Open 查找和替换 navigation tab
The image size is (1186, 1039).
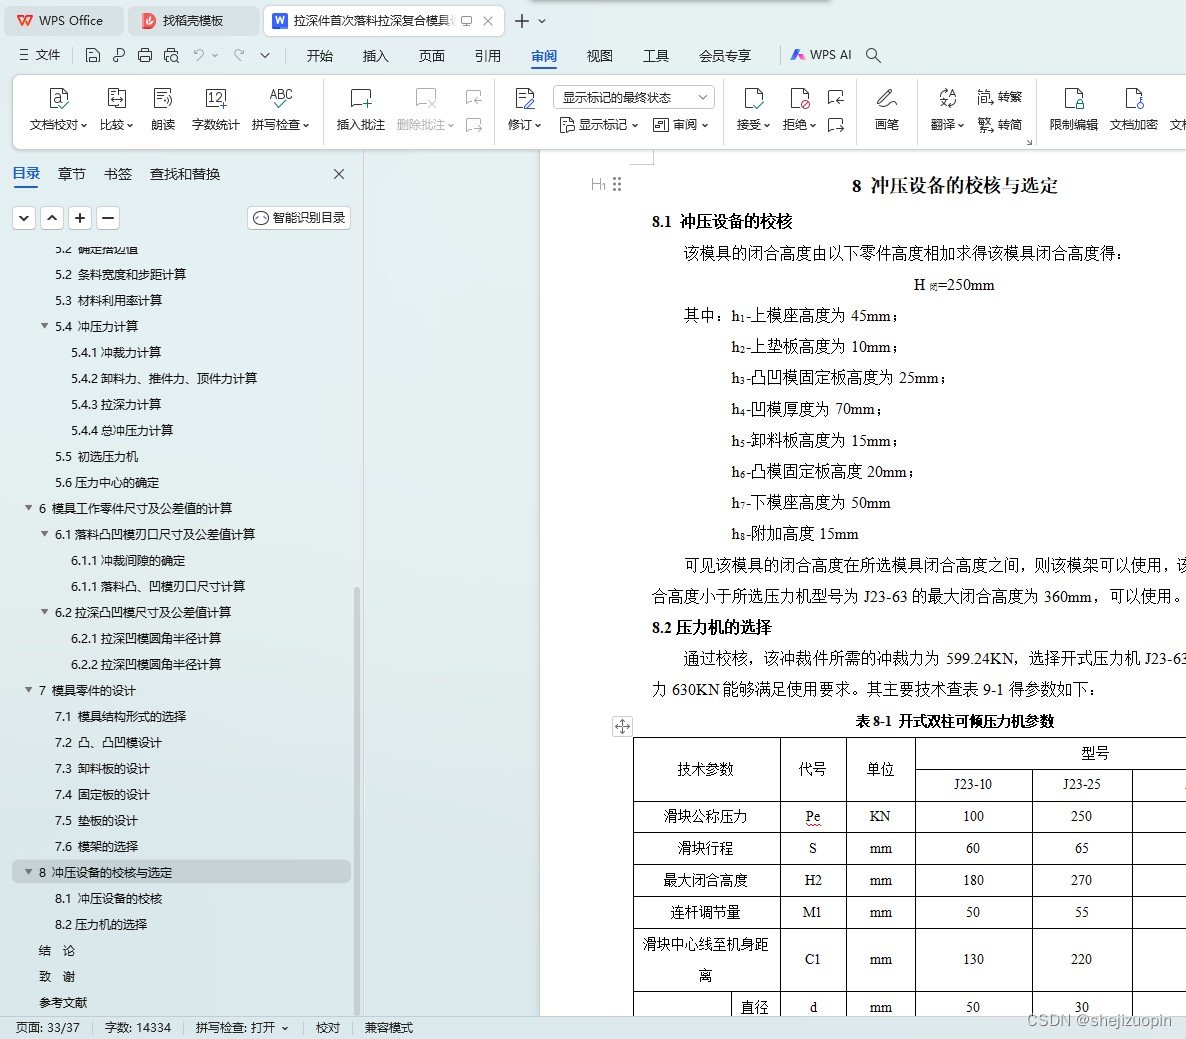tap(185, 174)
